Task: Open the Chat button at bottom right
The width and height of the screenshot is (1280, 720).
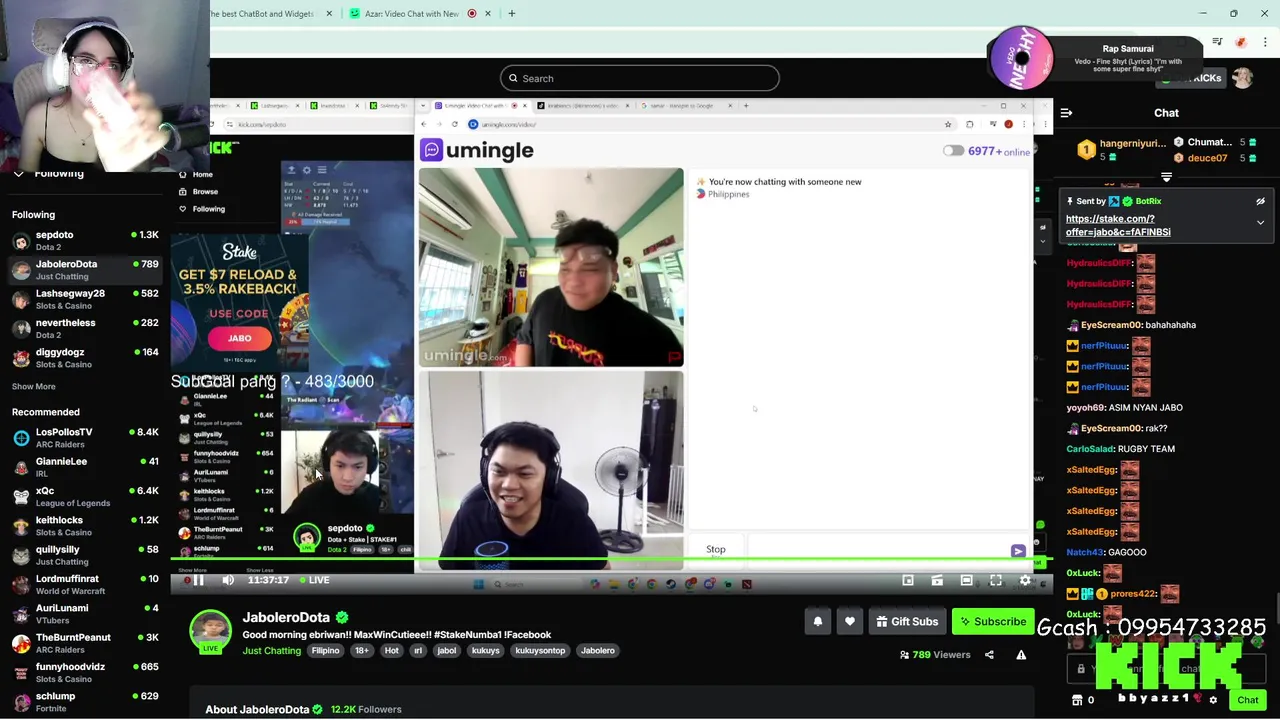Action: [x=1247, y=700]
